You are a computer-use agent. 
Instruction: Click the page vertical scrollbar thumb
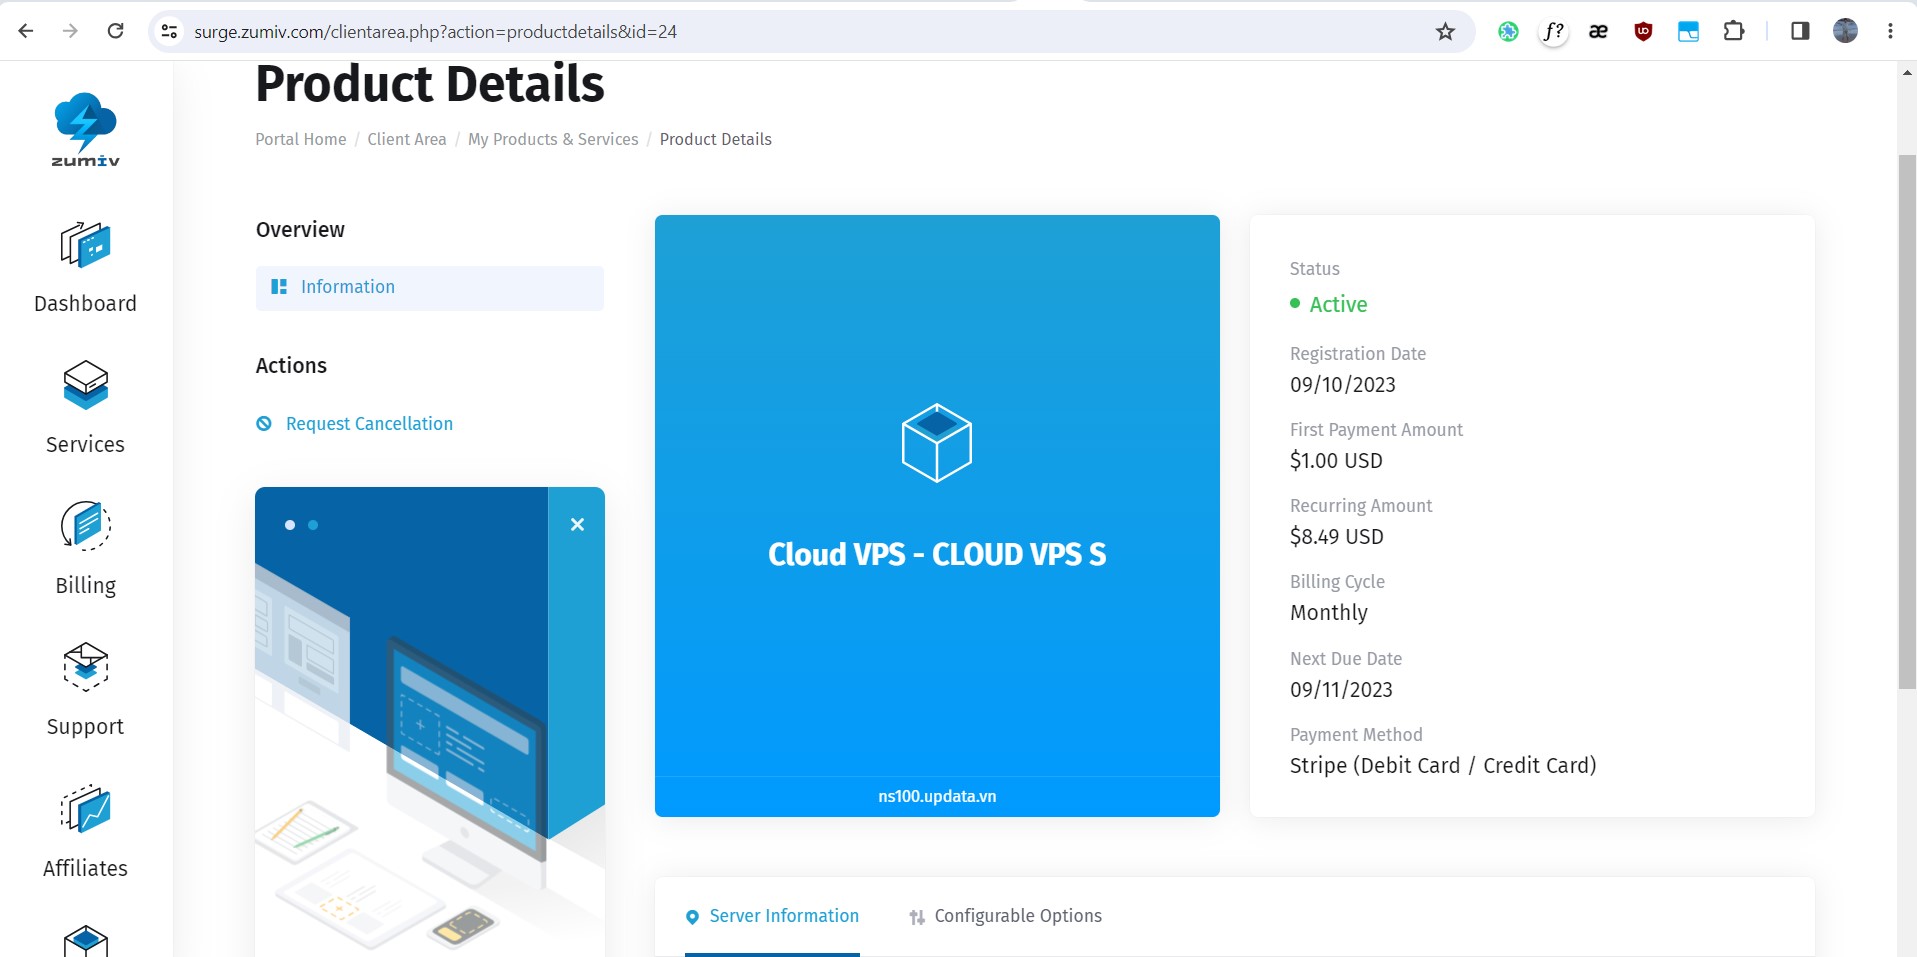click(1907, 422)
